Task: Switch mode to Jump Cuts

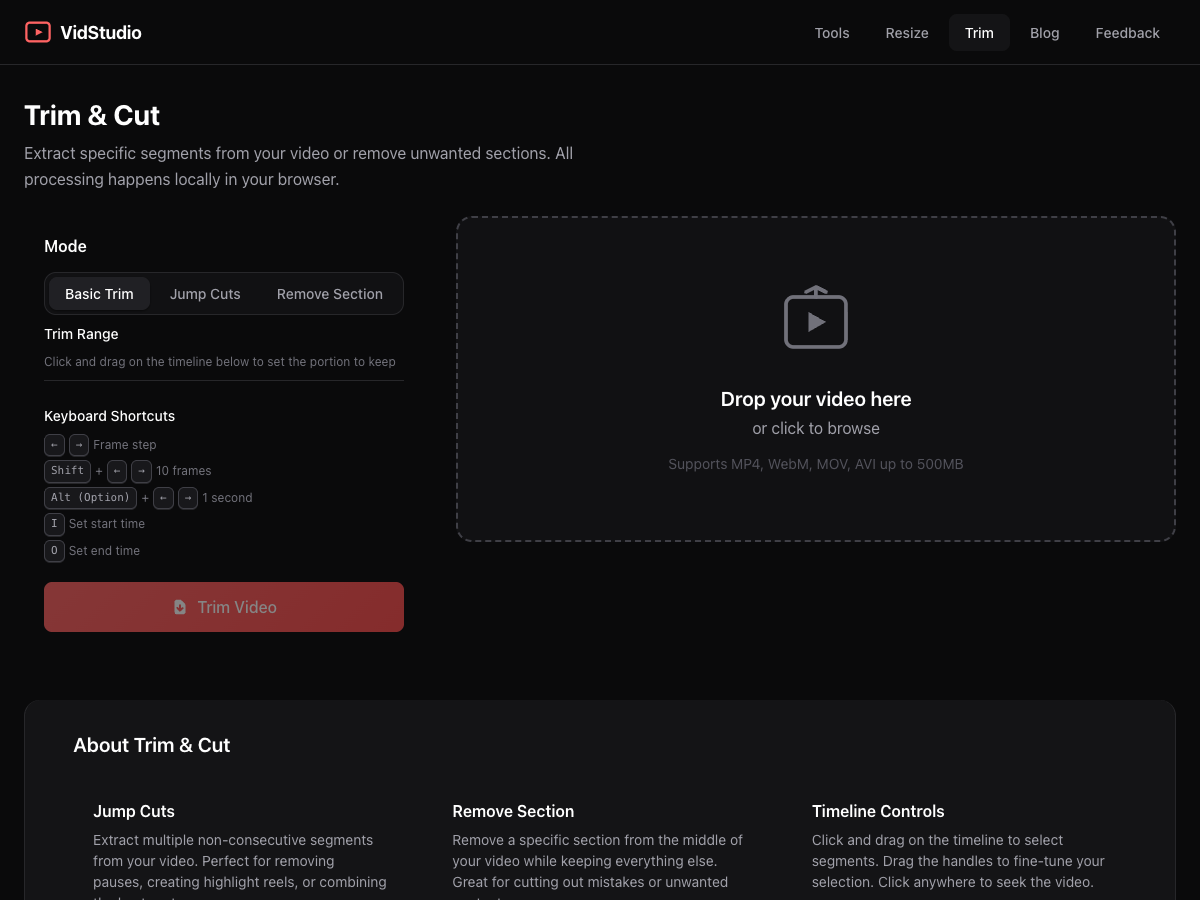Action: (x=205, y=293)
